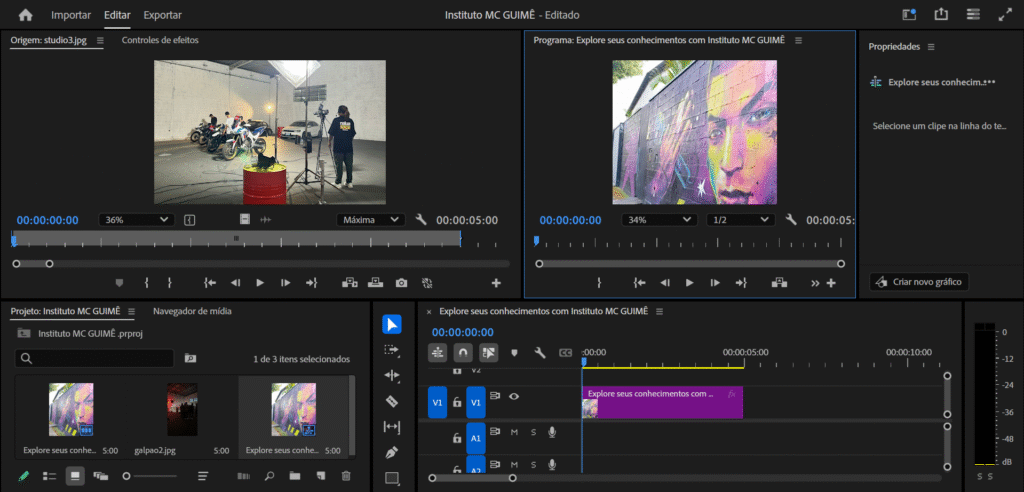Click Insert button in Source monitor
Screen dimensions: 1024x492
[x=350, y=283]
